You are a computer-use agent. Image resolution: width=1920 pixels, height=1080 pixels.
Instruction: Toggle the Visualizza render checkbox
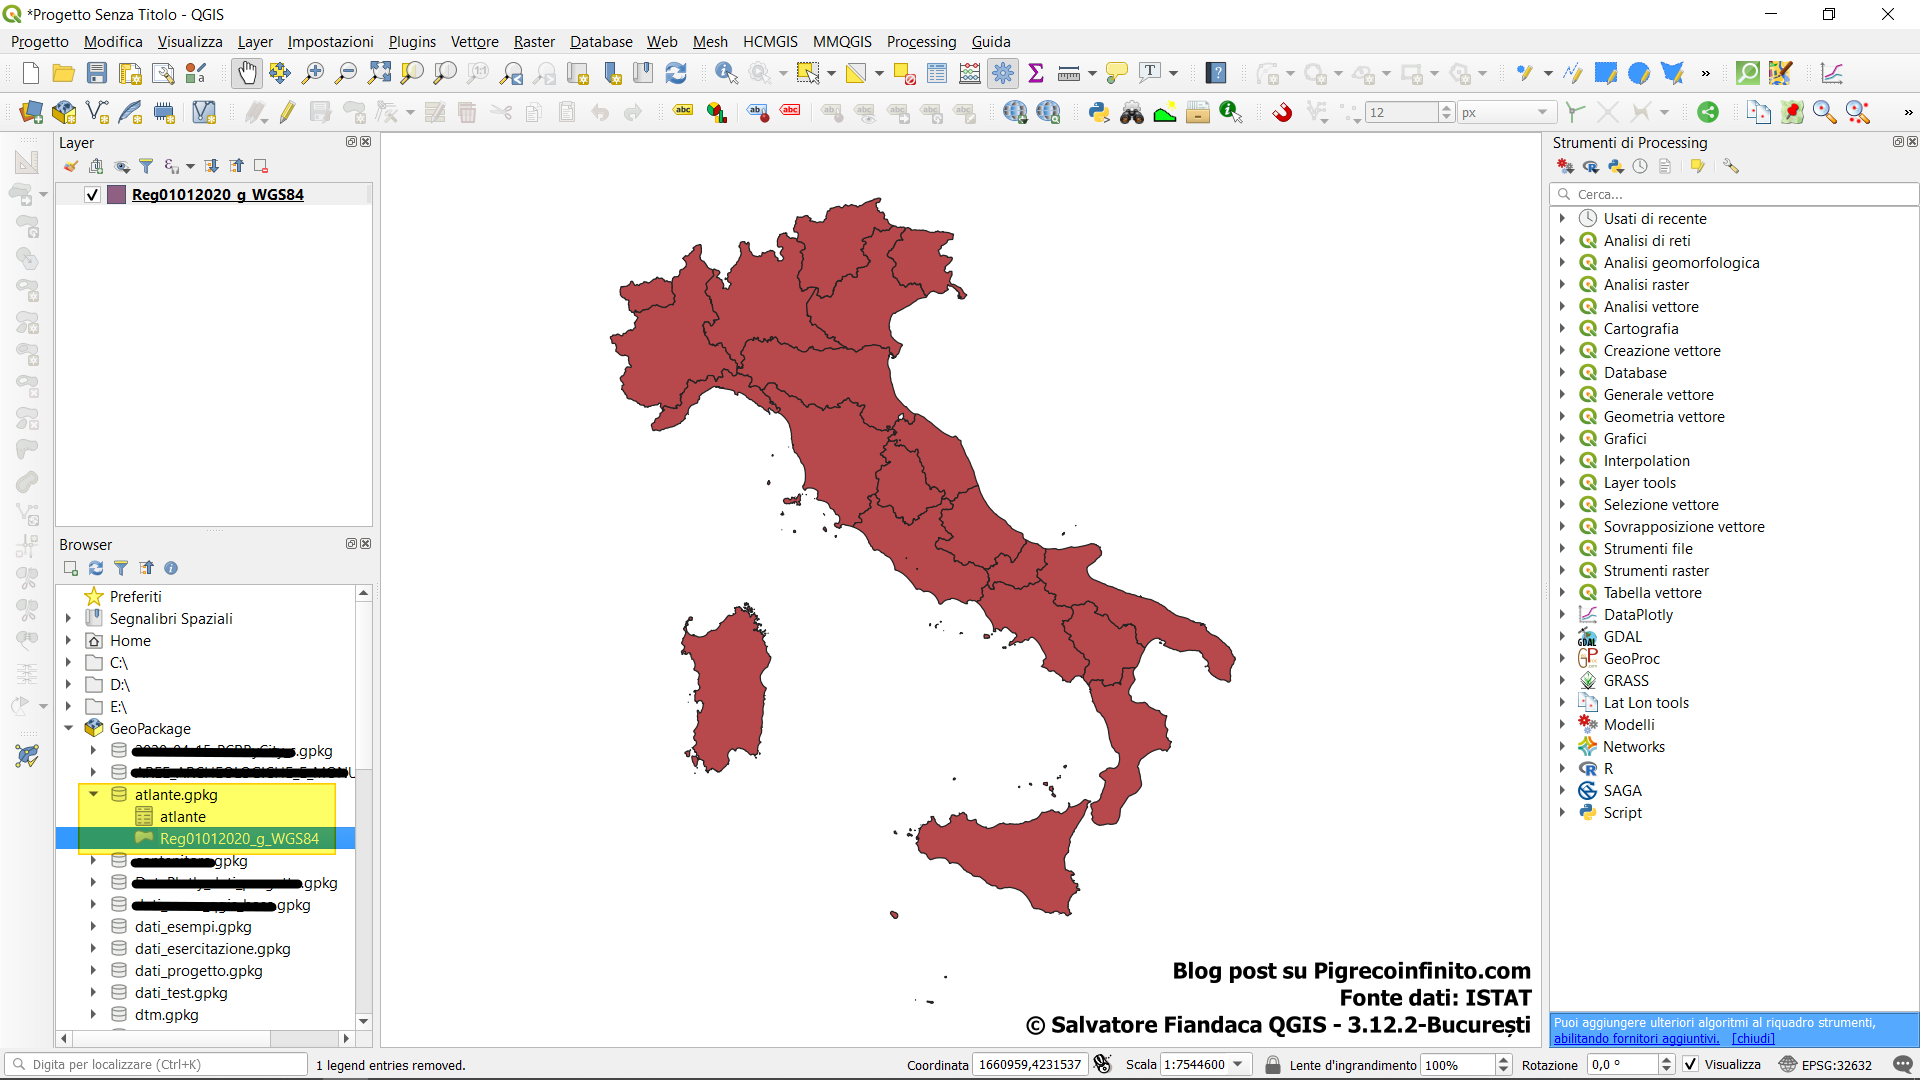click(x=1691, y=1065)
